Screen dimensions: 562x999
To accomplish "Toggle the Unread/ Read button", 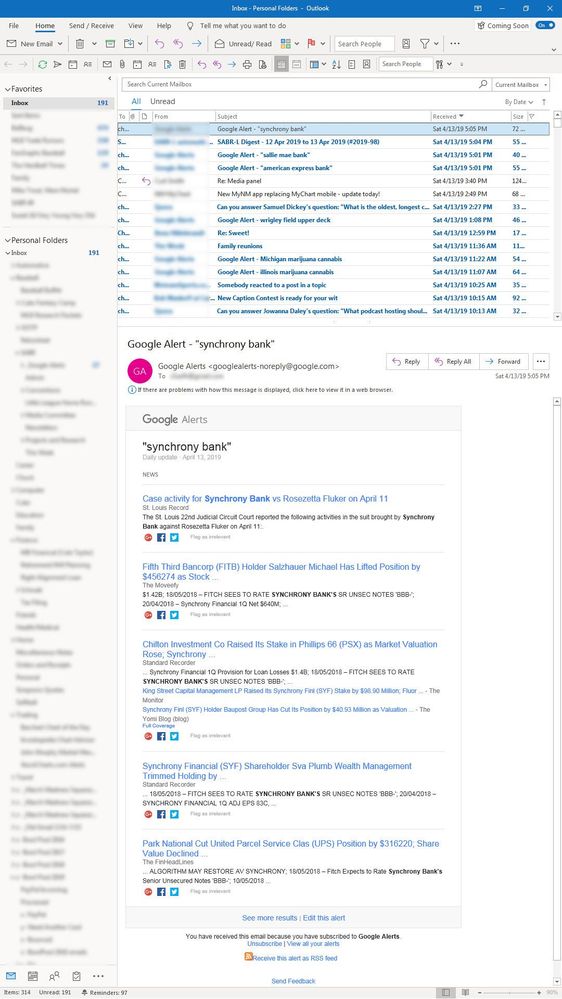I will click(243, 44).
